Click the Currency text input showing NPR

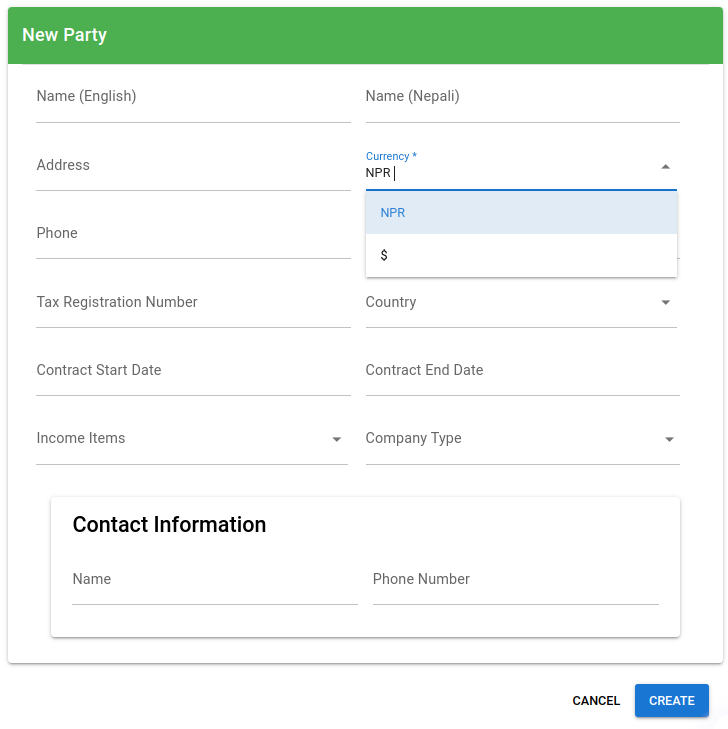click(505, 173)
